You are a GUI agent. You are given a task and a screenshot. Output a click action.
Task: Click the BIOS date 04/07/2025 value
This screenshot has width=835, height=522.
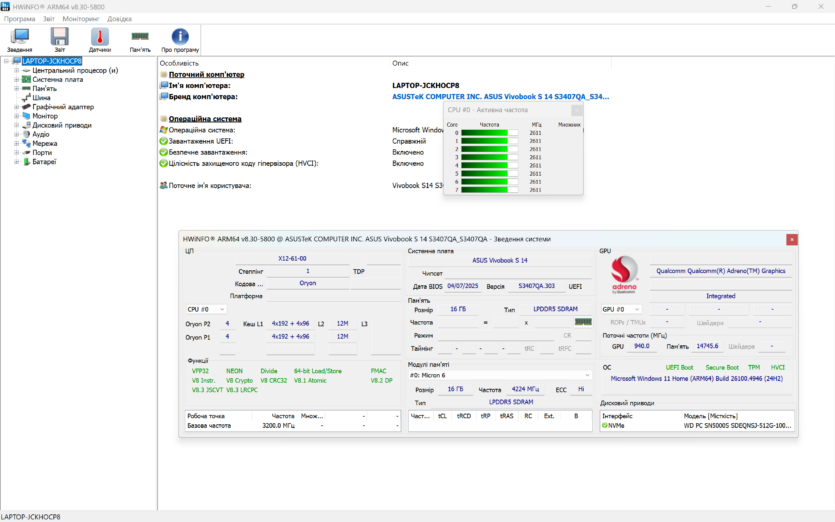click(463, 286)
